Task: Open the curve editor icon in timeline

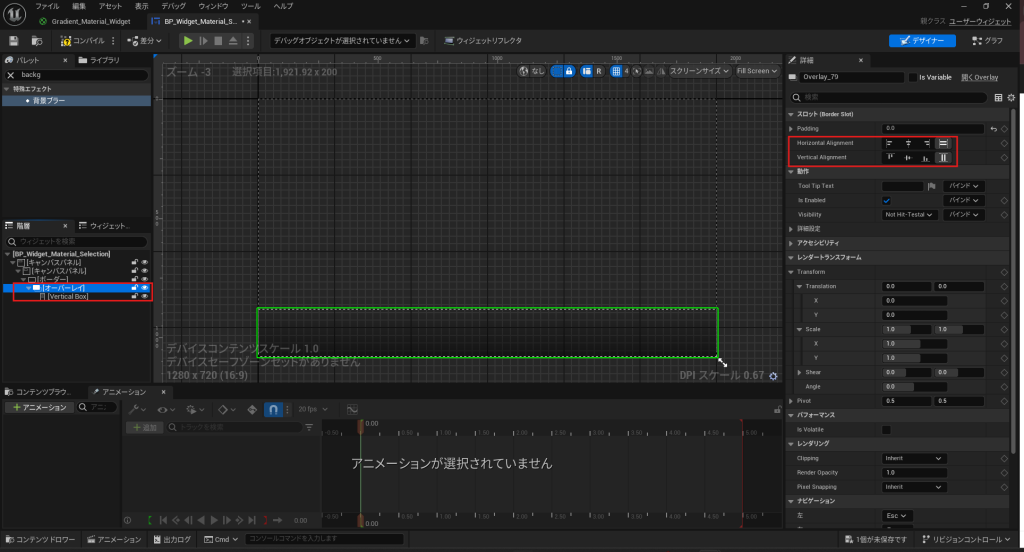Action: coord(352,409)
